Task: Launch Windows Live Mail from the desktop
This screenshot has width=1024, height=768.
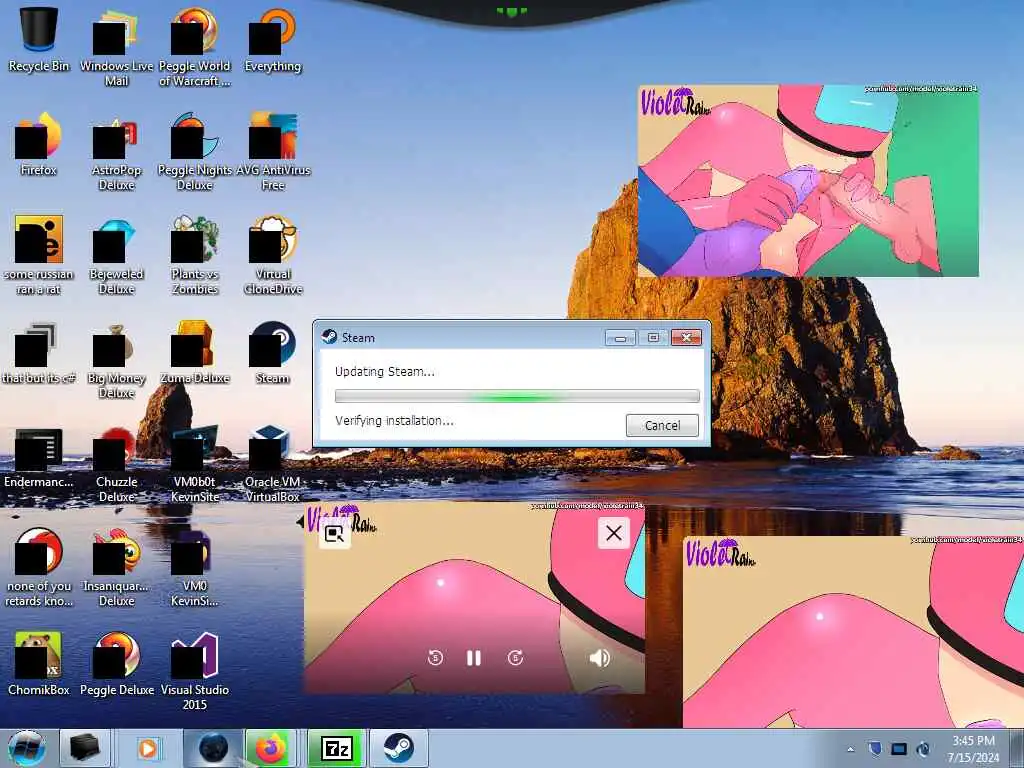Action: [x=116, y=48]
